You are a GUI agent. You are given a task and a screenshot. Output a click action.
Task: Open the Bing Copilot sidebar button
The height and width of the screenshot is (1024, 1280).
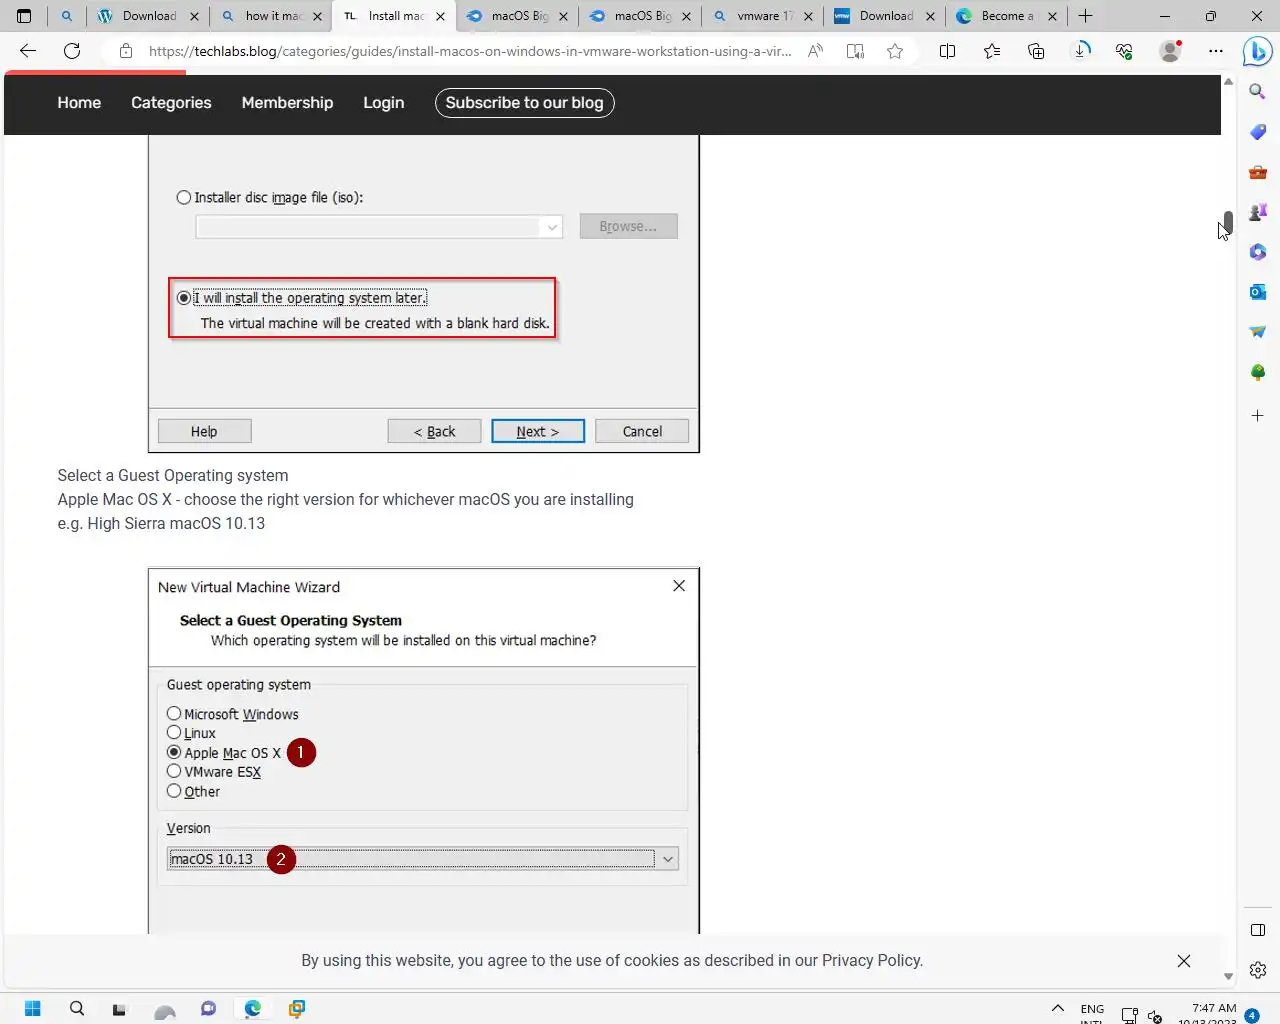pyautogui.click(x=1257, y=51)
